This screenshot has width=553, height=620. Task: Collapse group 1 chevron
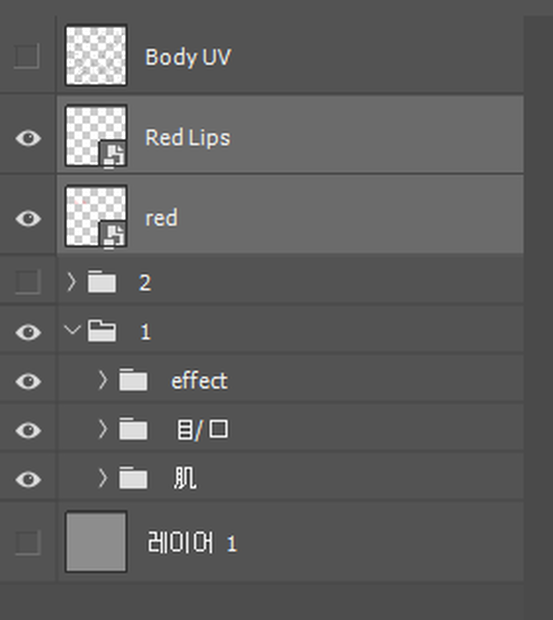pos(72,329)
